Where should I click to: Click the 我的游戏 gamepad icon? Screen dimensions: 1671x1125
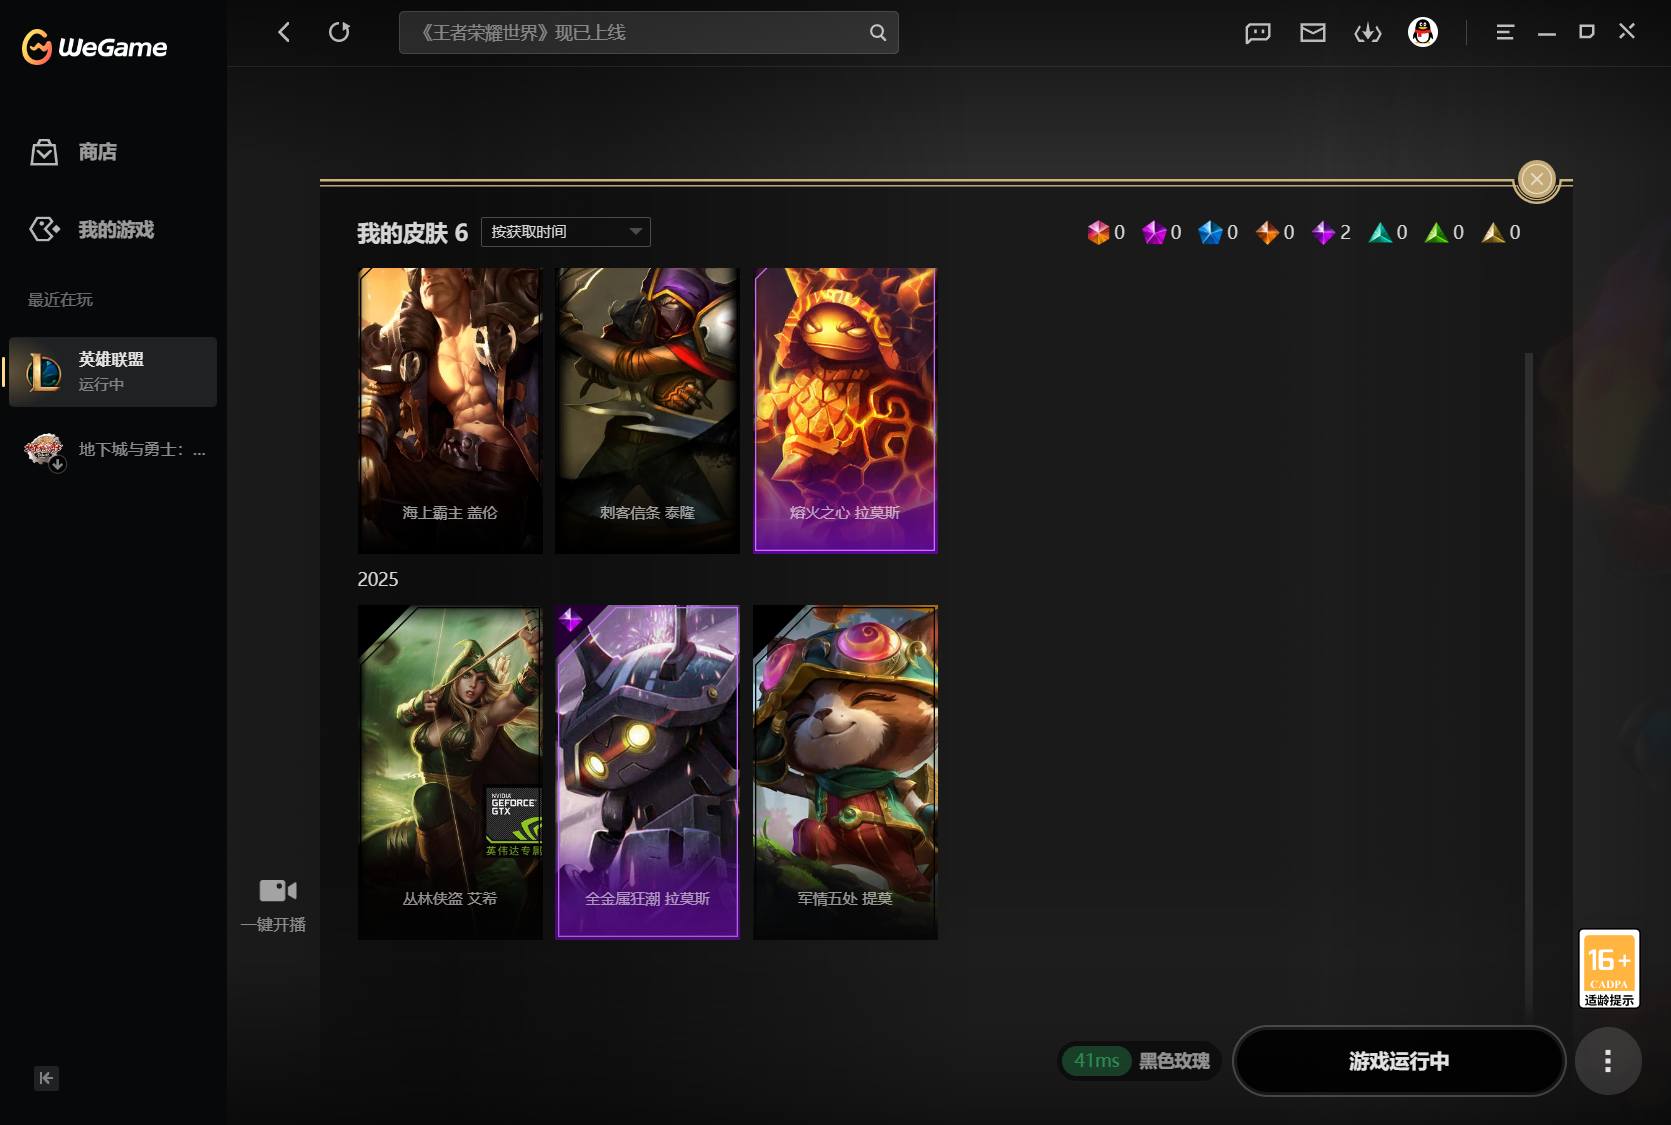pos(44,229)
